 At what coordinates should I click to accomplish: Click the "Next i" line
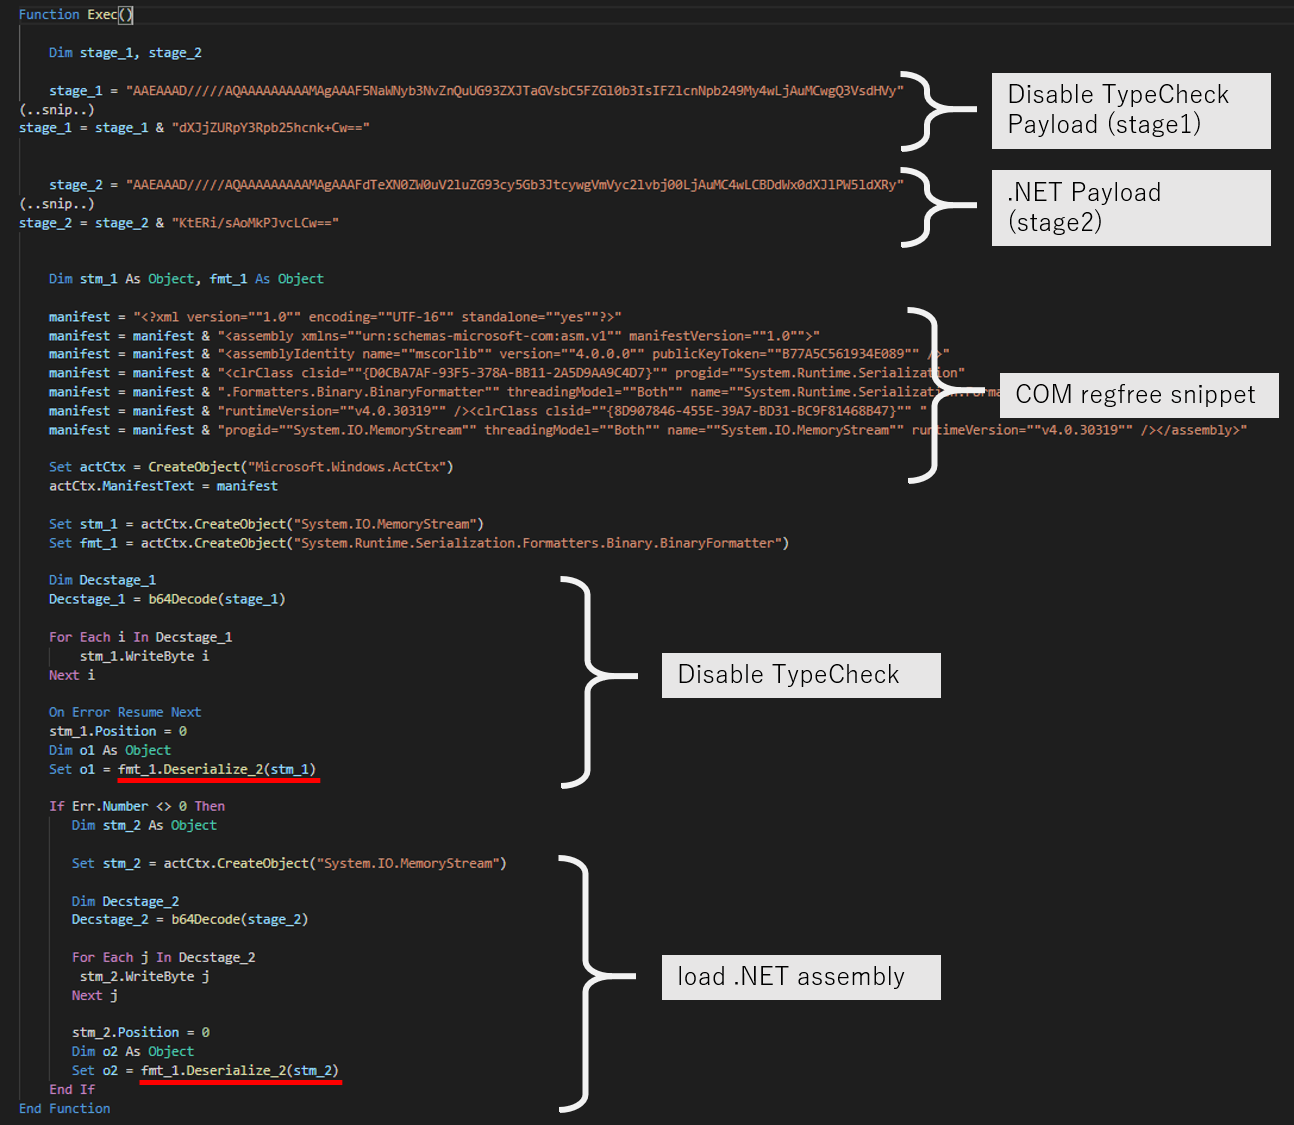click(x=72, y=675)
